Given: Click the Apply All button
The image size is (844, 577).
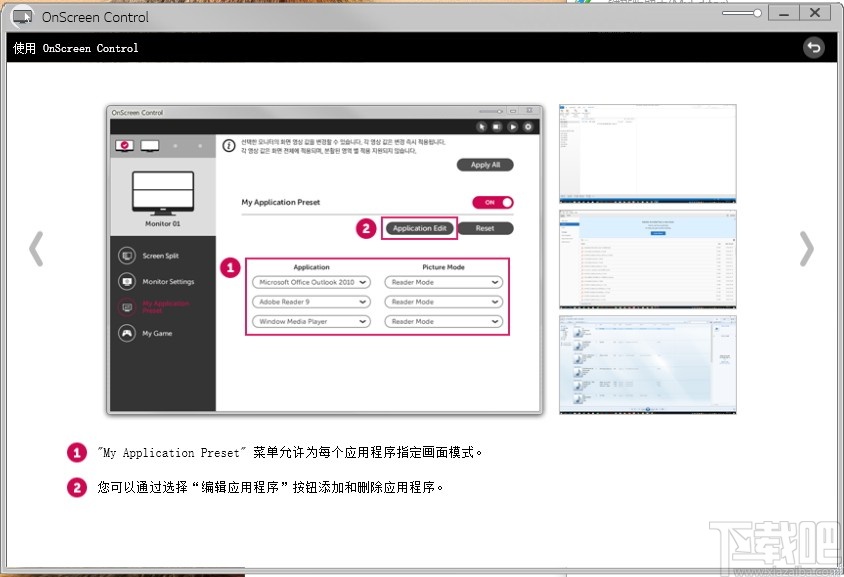Looking at the screenshot, I should [485, 164].
